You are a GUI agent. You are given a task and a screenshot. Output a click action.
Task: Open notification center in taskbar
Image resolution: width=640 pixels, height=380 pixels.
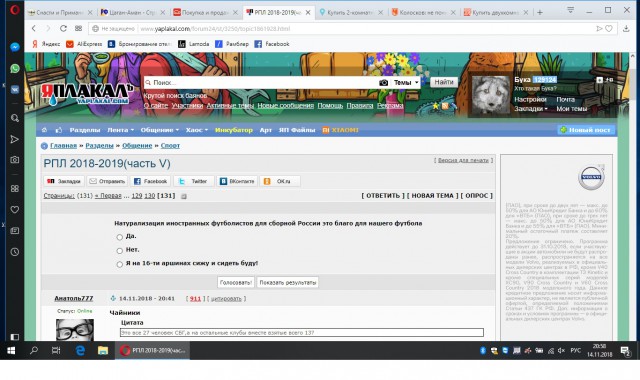coord(625,350)
